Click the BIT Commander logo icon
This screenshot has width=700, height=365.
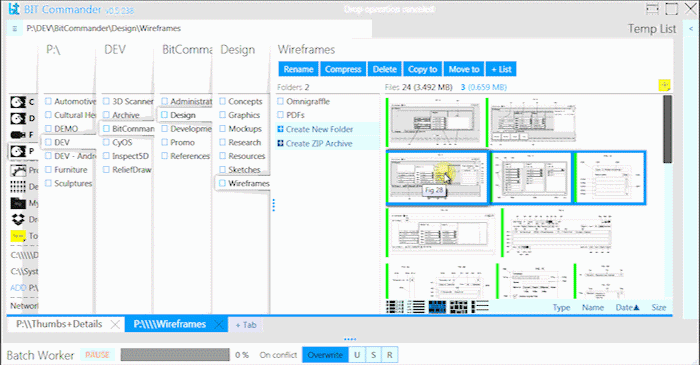(x=14, y=8)
